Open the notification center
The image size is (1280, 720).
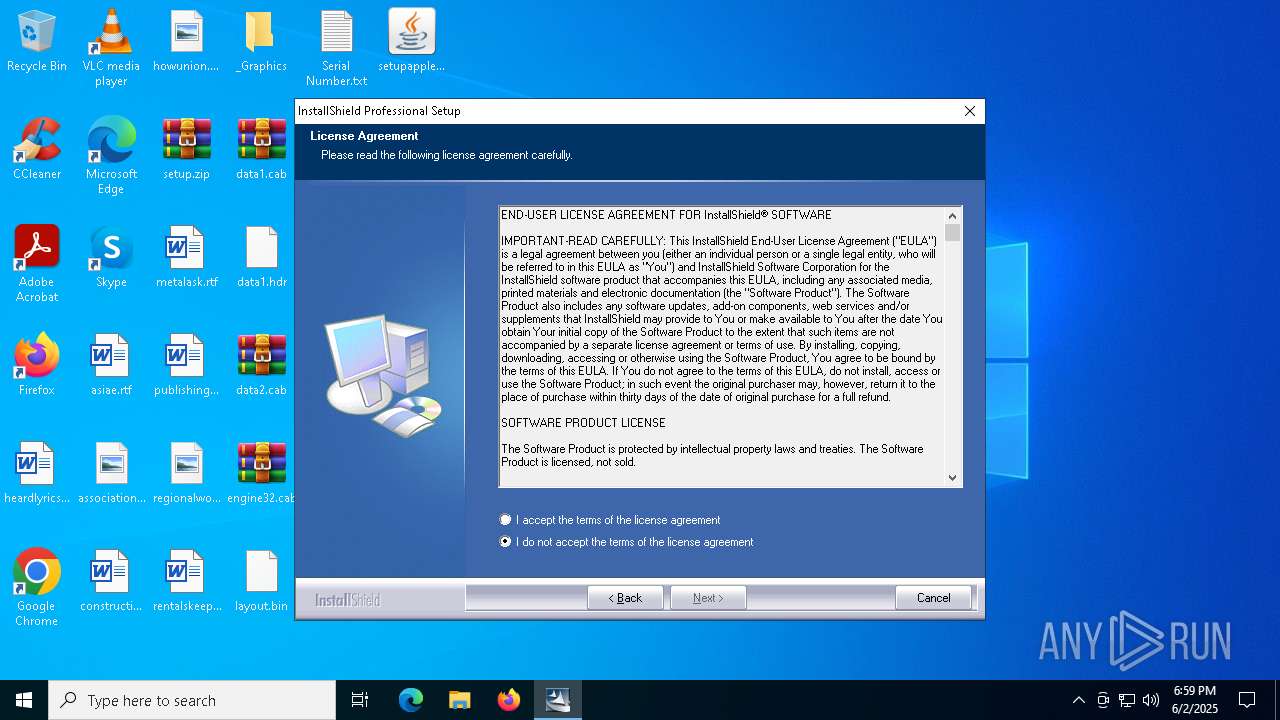coord(1247,700)
